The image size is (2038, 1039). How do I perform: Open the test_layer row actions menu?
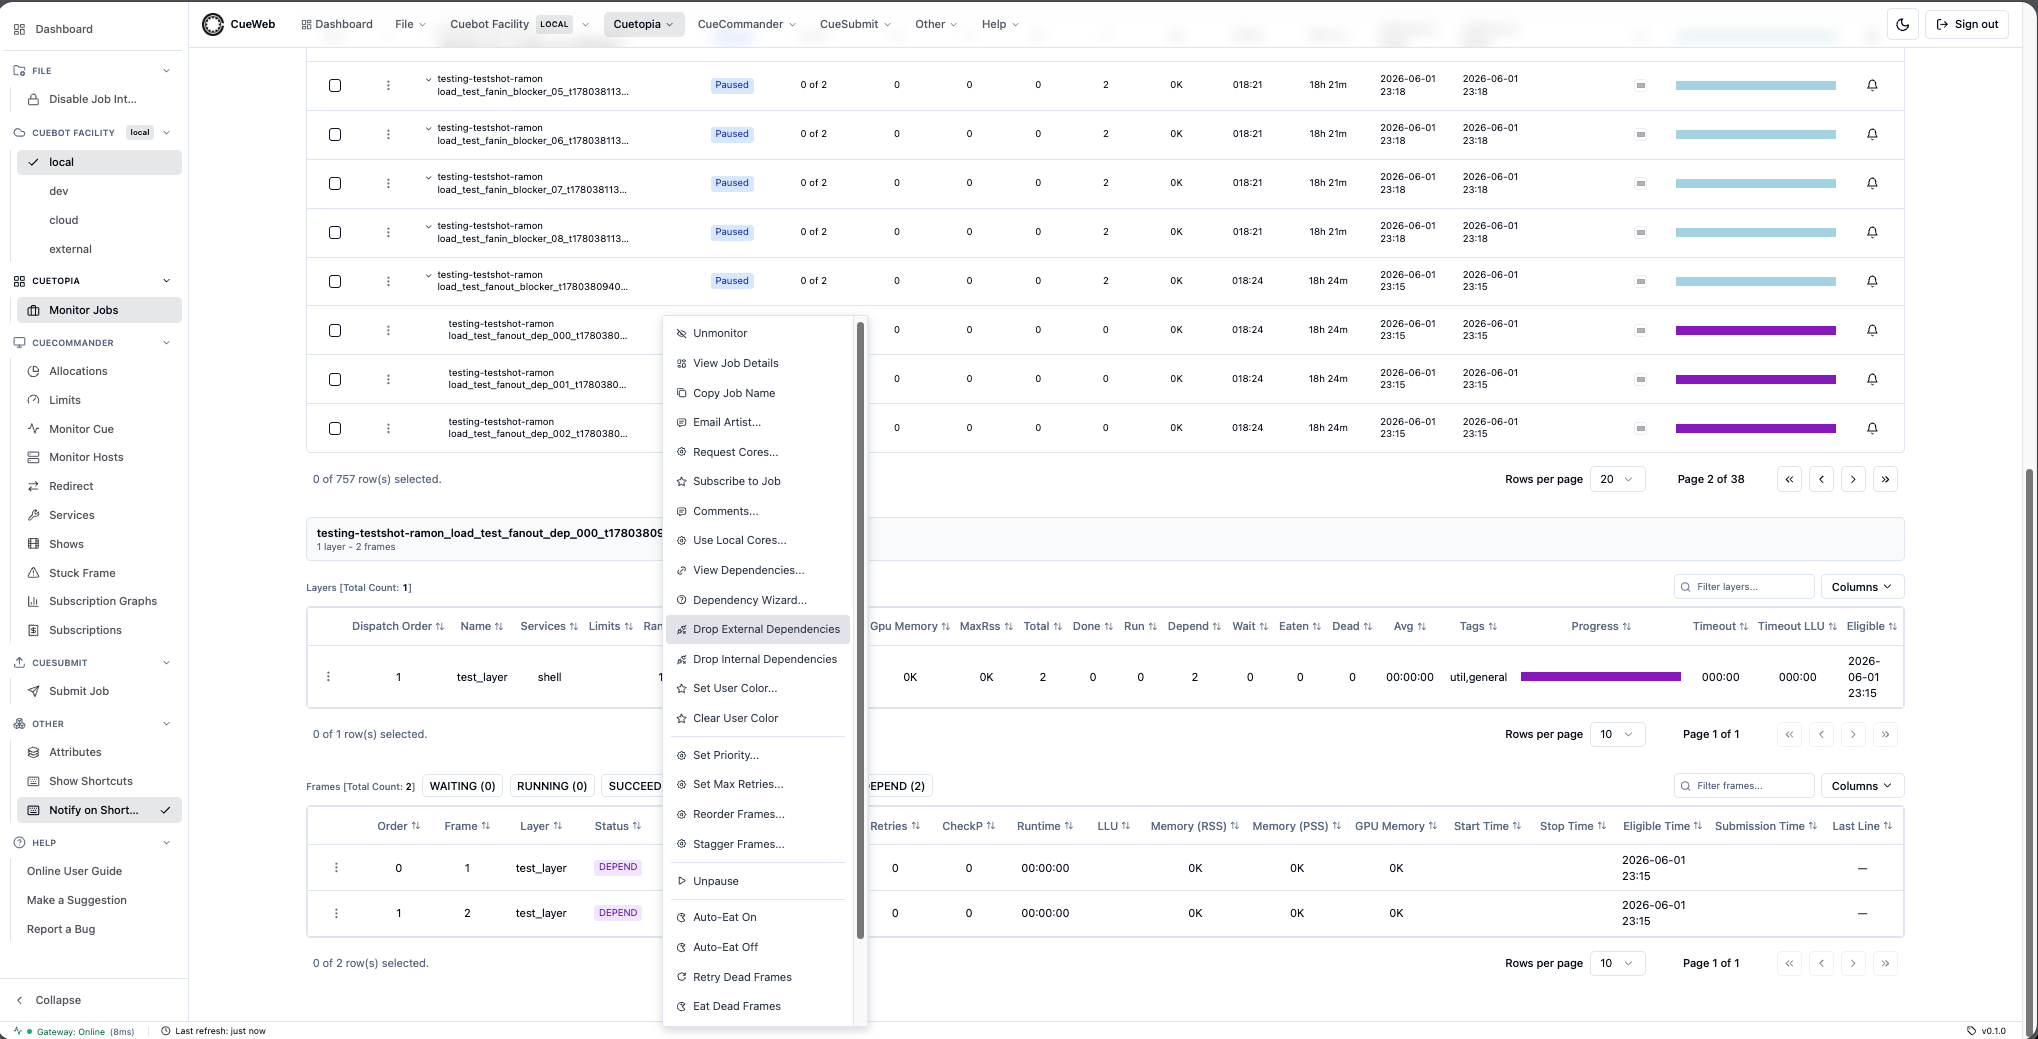click(x=328, y=677)
